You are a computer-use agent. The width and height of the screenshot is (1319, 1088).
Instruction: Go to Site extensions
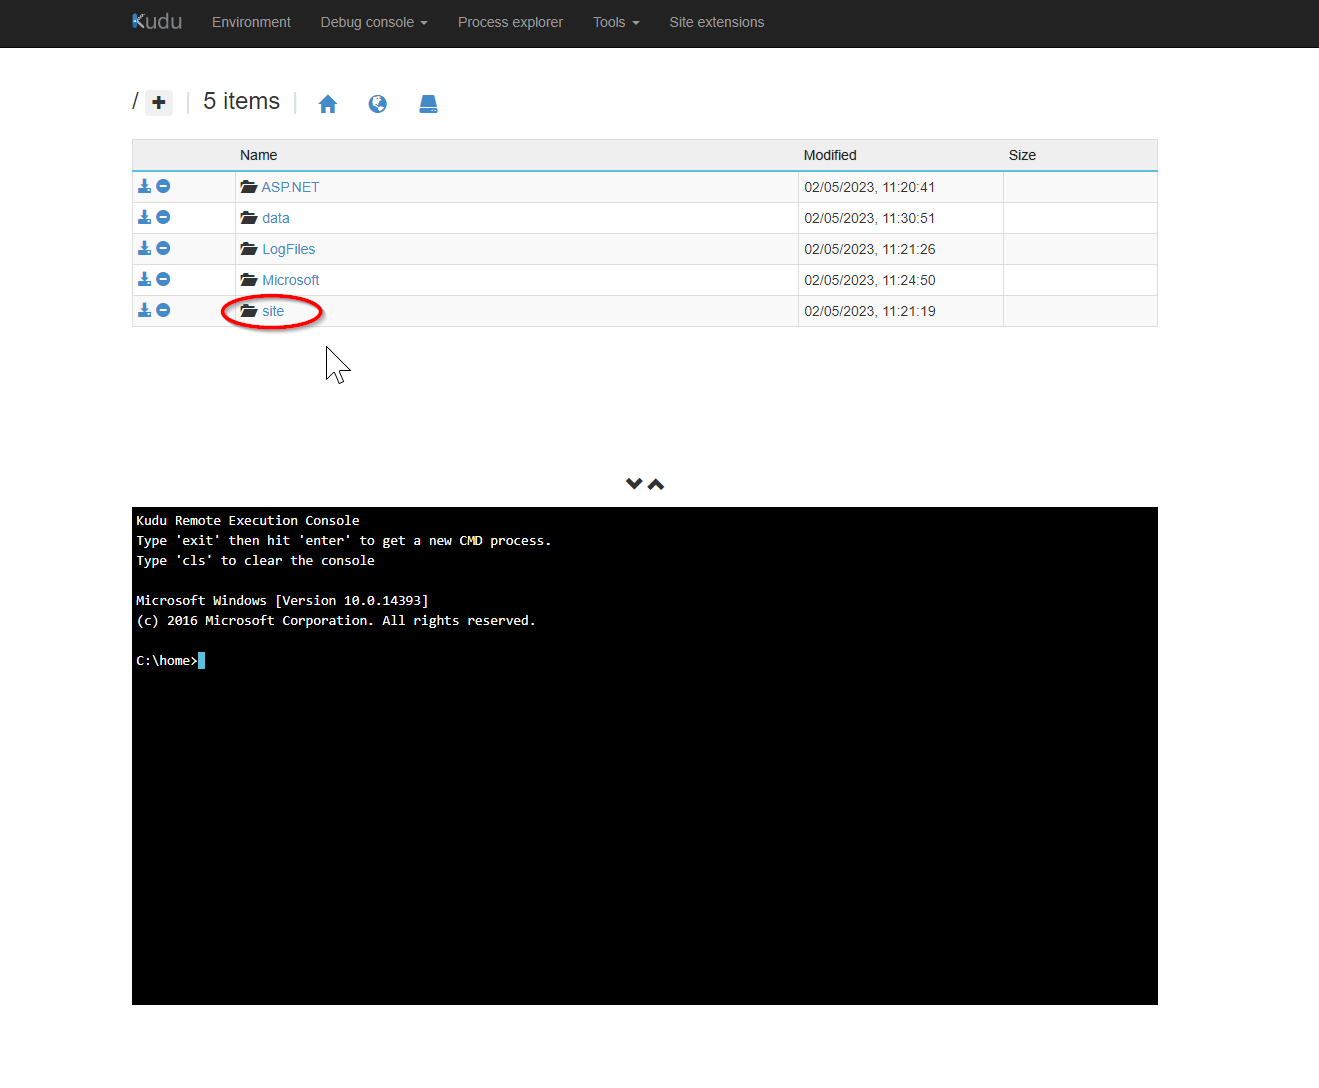pos(716,22)
